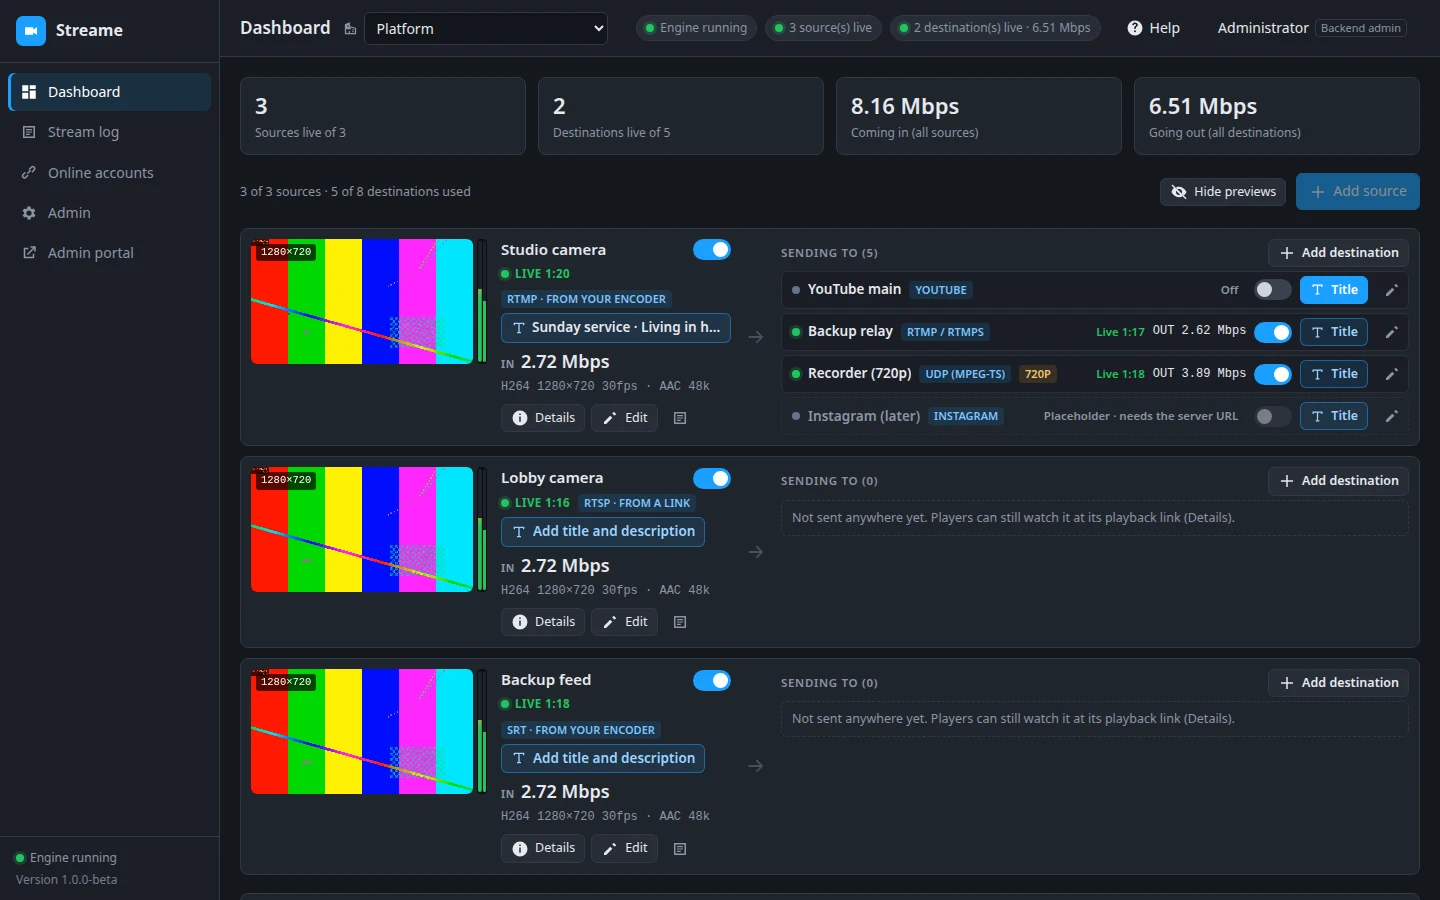The width and height of the screenshot is (1440, 900).
Task: Open Title for Backup relay destination
Action: point(1334,332)
